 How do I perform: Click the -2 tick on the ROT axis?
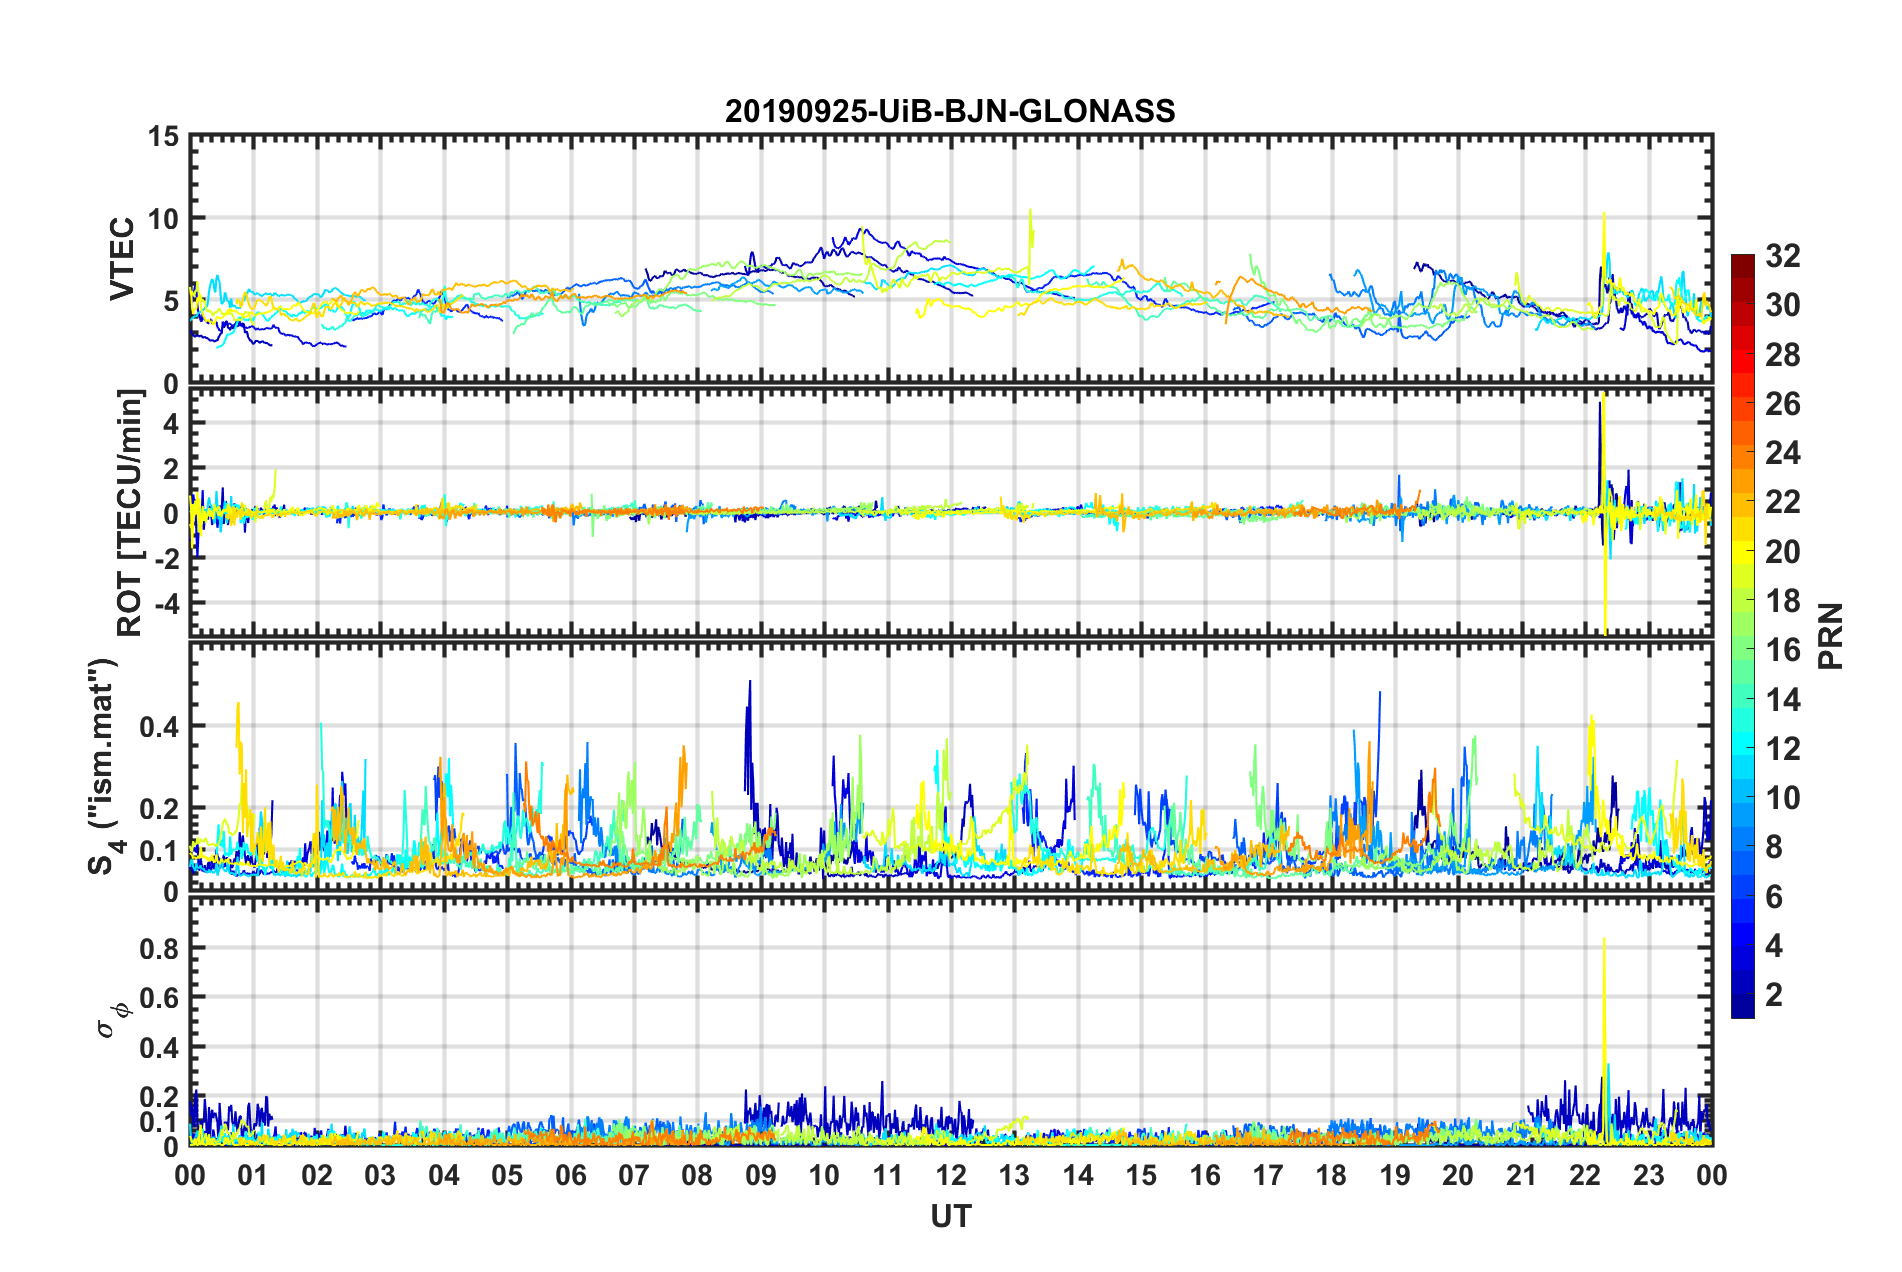click(167, 558)
